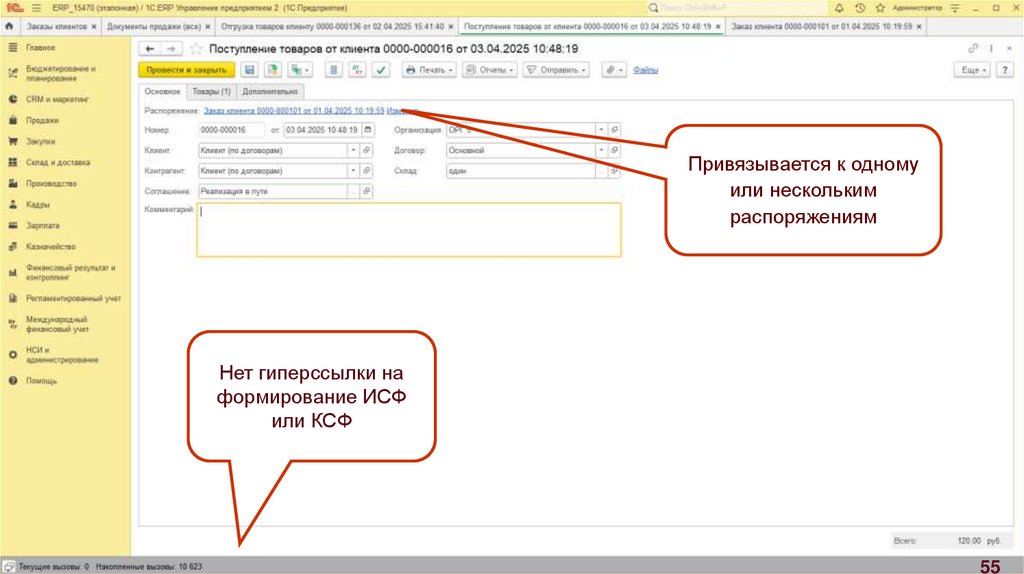1024x574 pixels.
Task: Open the Клиент field's linked record icon
Action: [x=366, y=150]
